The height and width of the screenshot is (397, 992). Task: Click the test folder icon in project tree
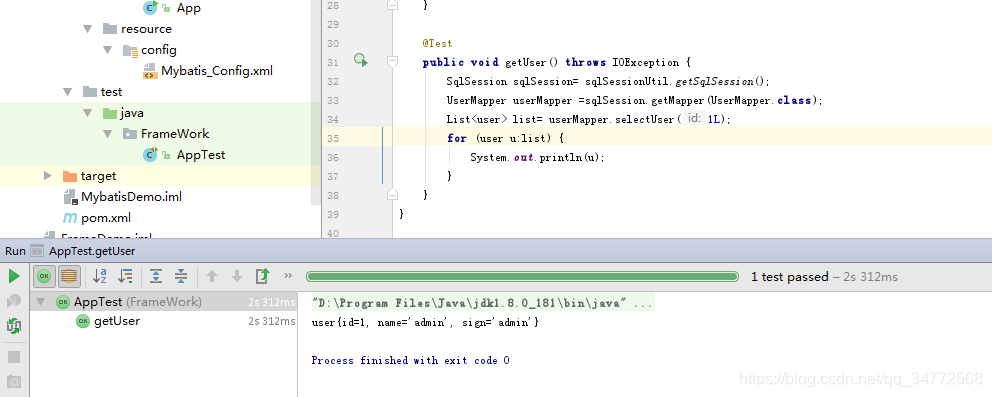click(90, 92)
